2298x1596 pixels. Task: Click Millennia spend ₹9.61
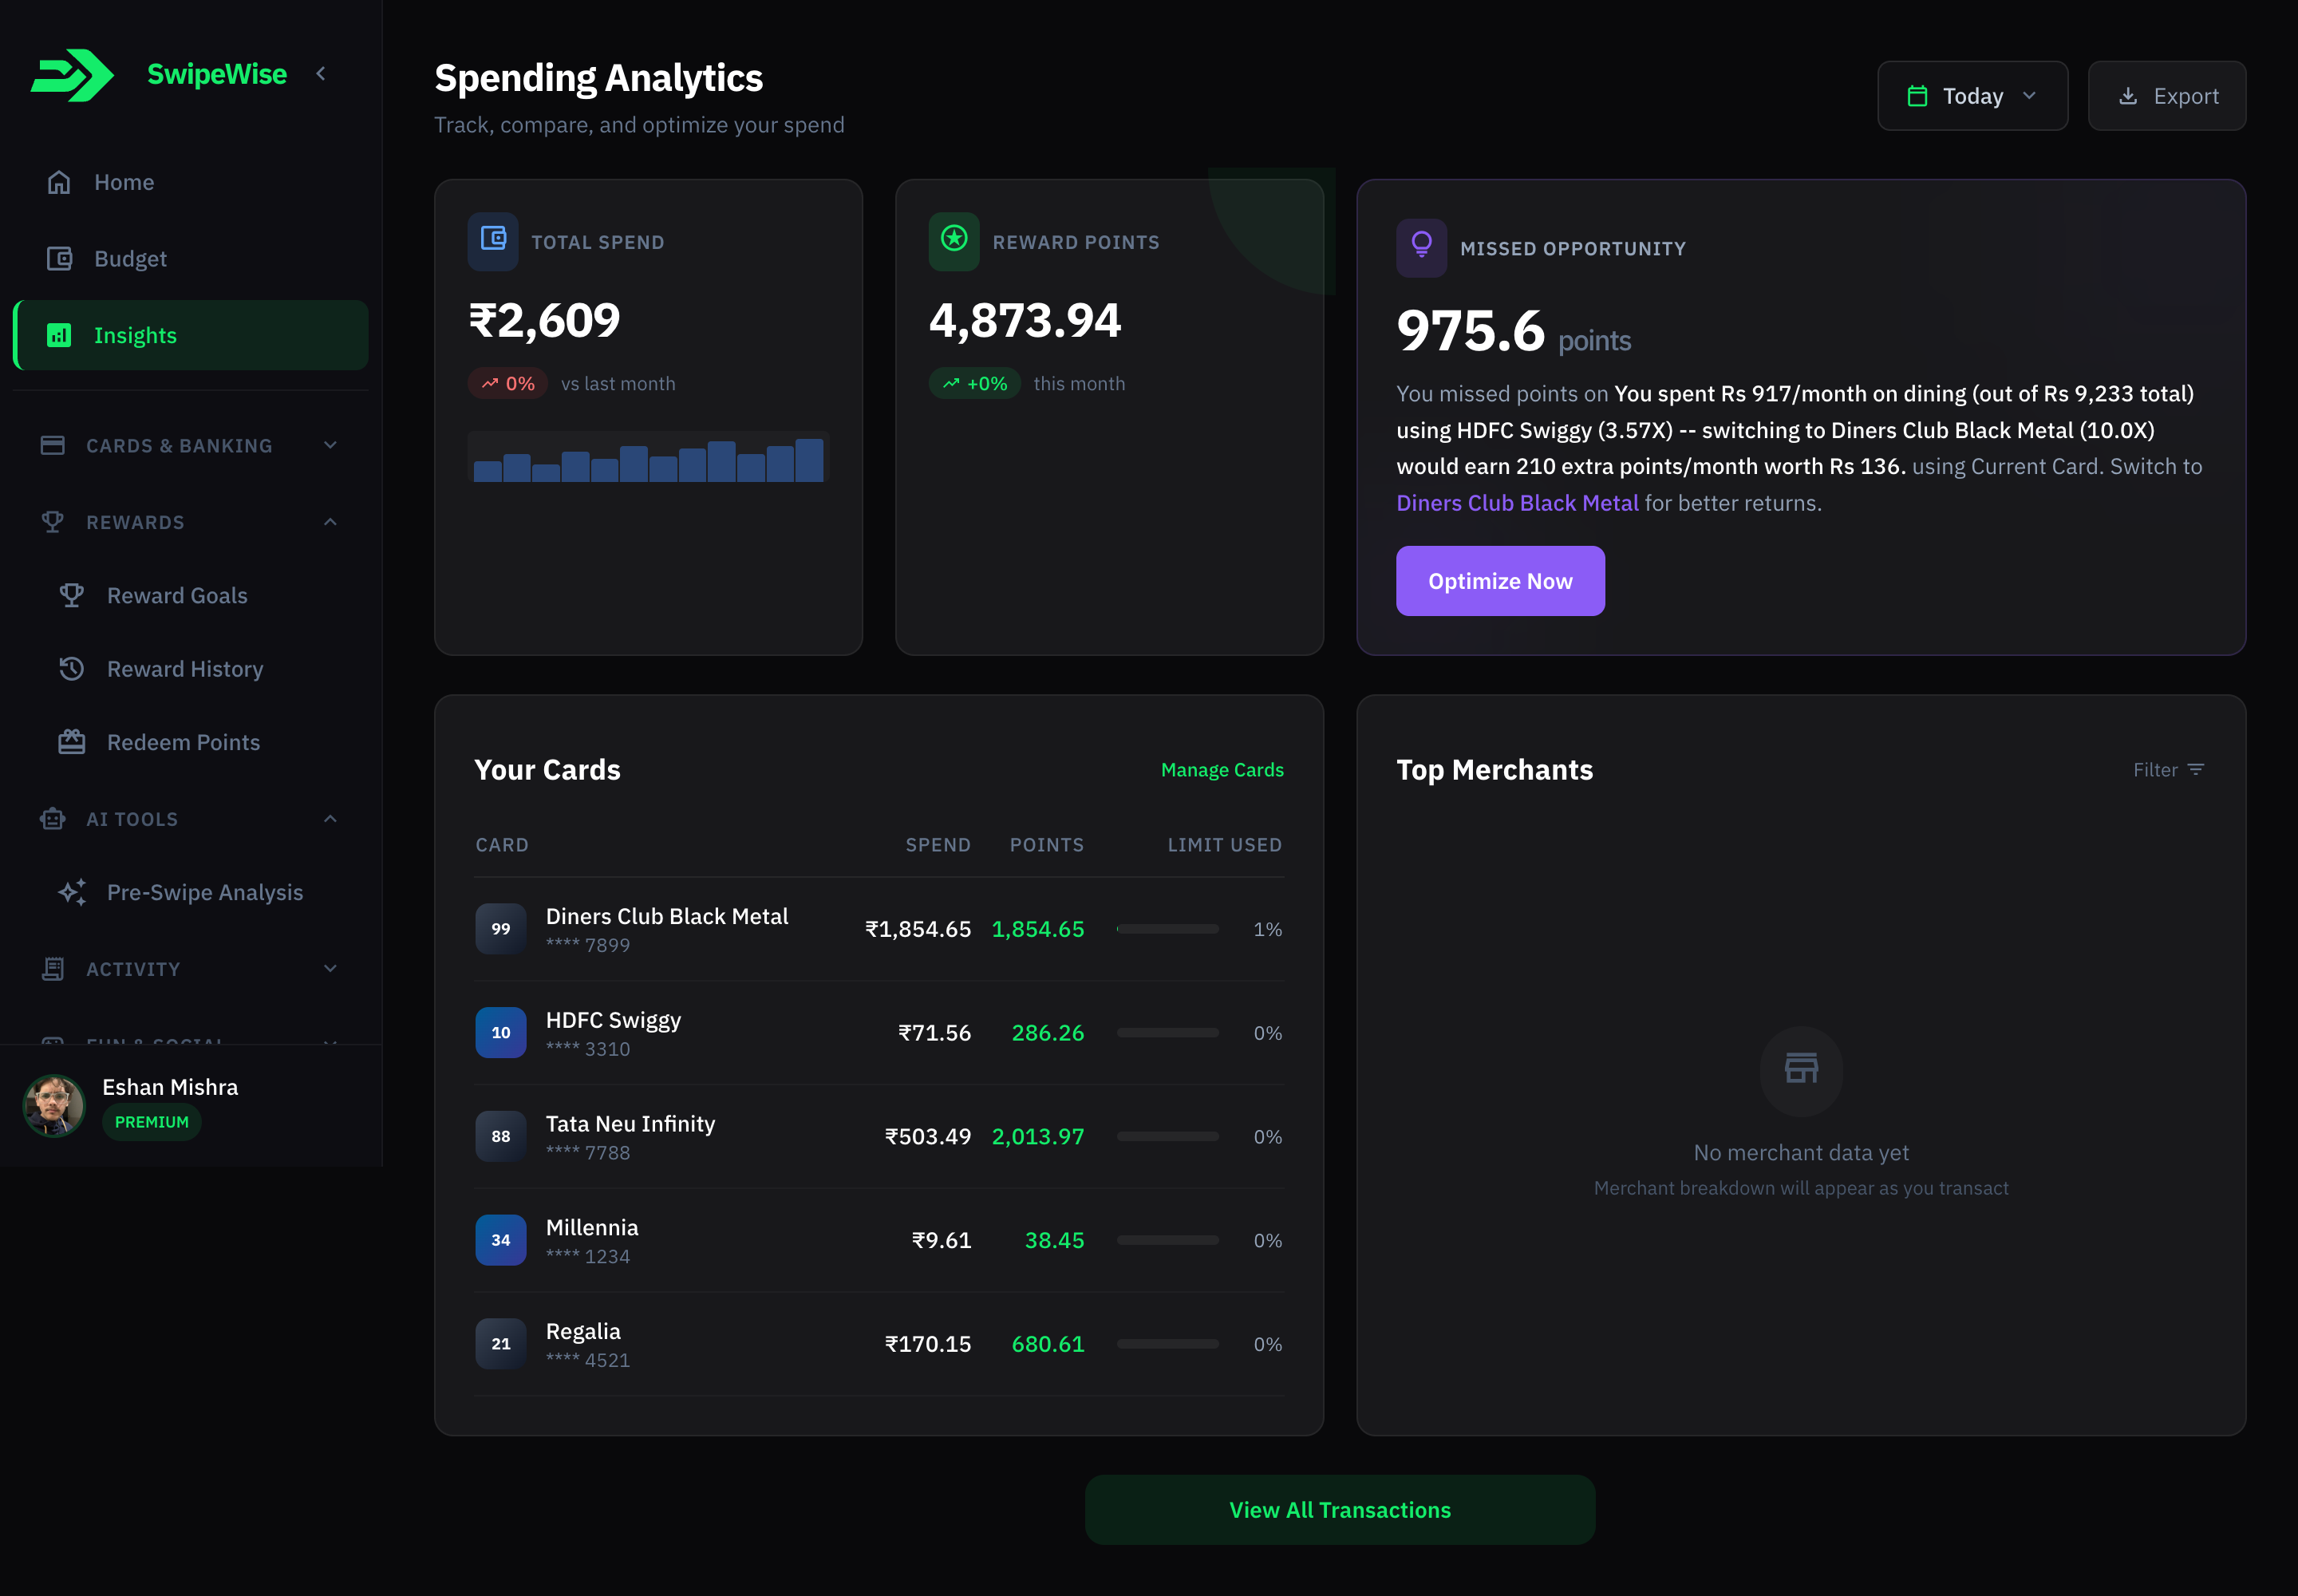[941, 1240]
